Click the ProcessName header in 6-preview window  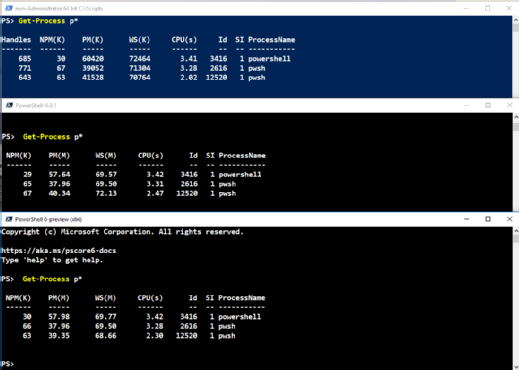click(x=242, y=298)
